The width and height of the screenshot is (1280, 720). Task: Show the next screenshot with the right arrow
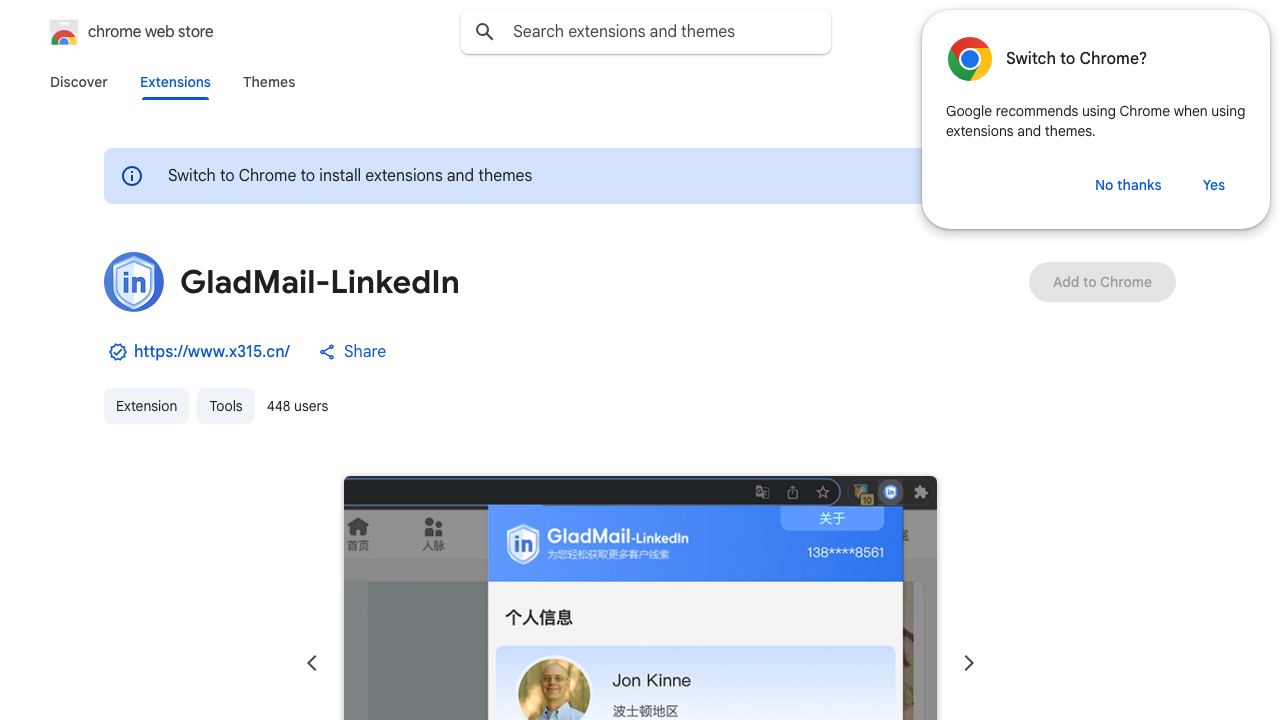coord(968,663)
